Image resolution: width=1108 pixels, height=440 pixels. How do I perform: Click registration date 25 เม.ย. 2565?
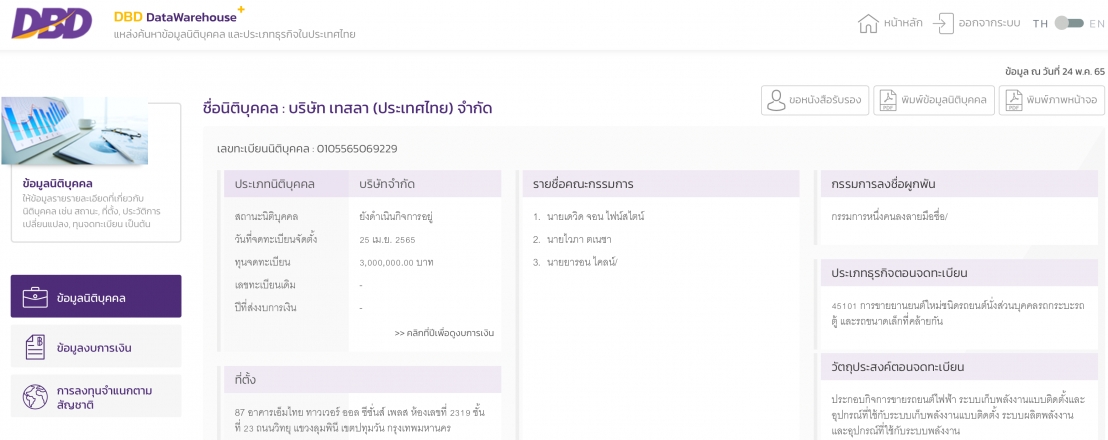389,239
